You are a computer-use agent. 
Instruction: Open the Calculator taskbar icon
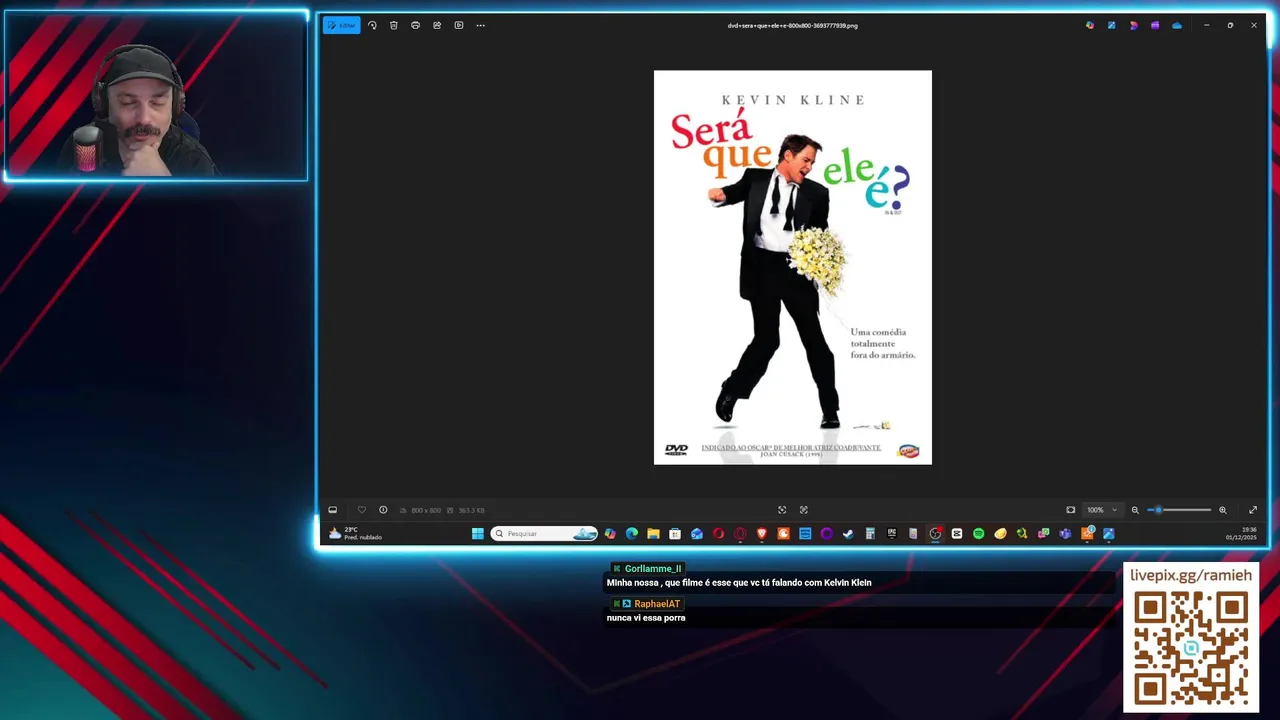pyautogui.click(x=870, y=533)
